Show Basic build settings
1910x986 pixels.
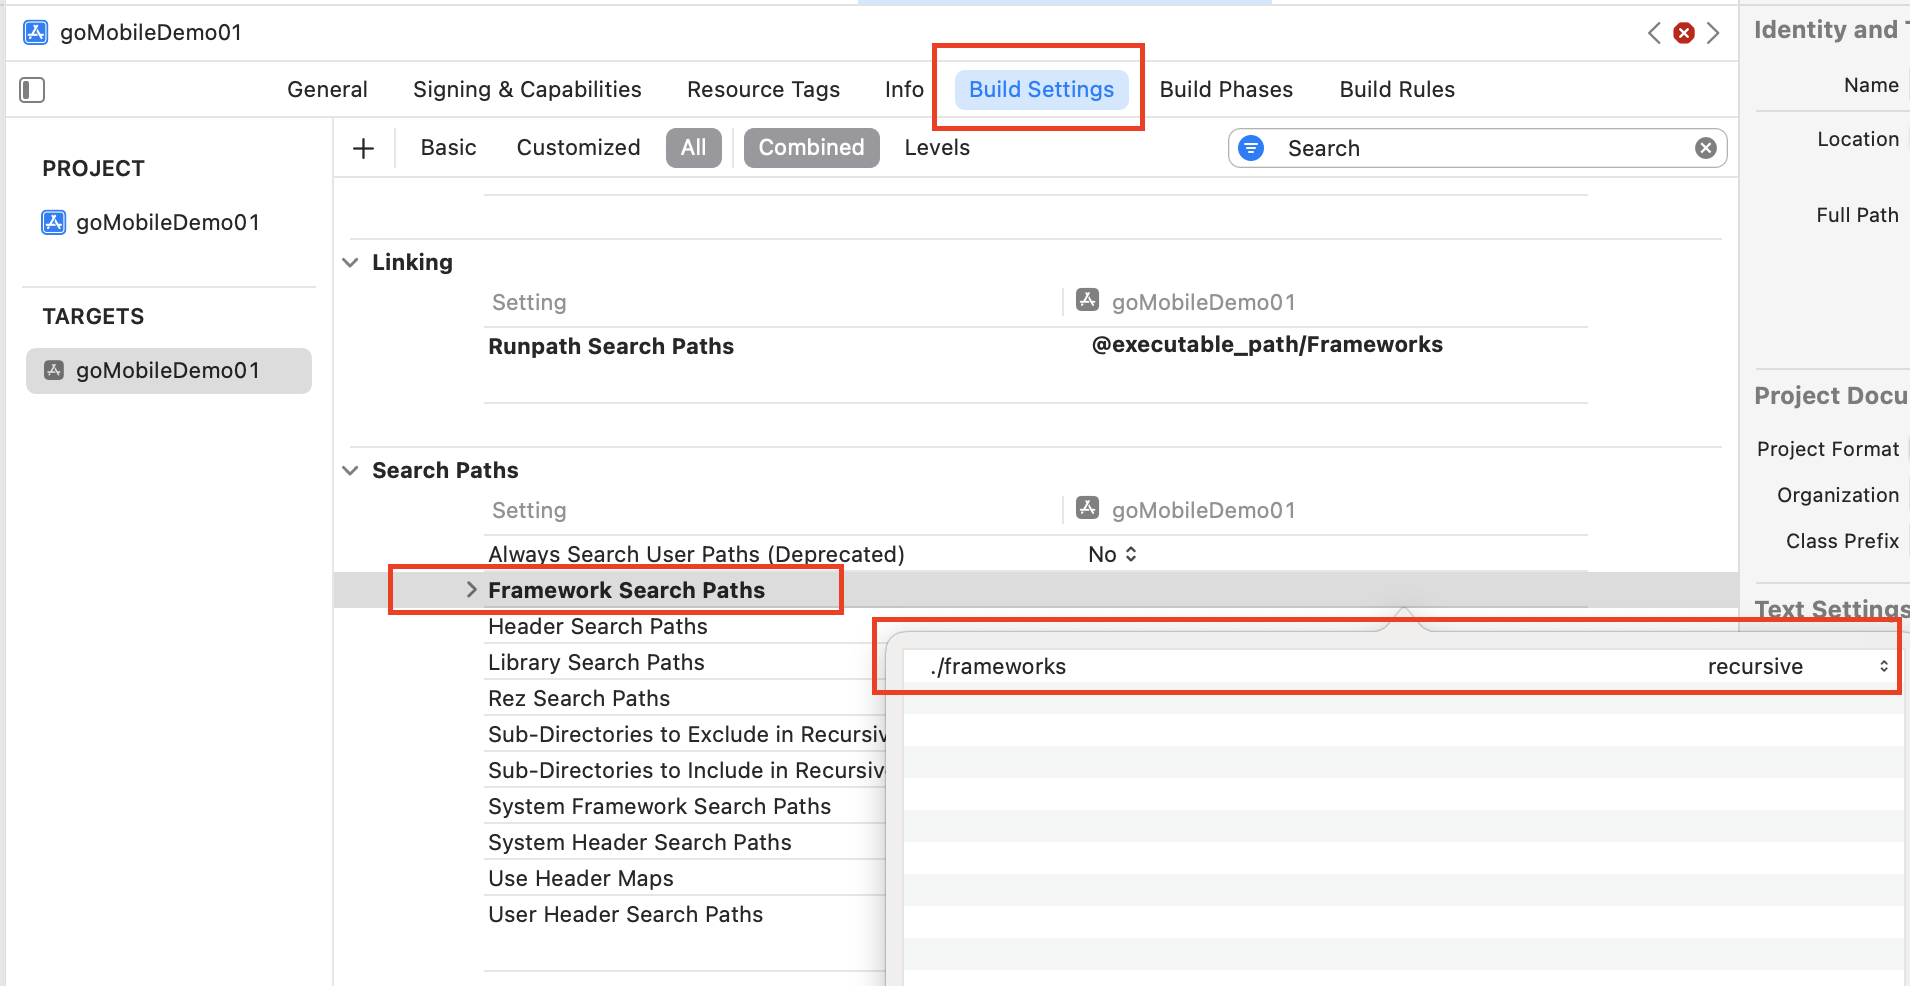448,148
